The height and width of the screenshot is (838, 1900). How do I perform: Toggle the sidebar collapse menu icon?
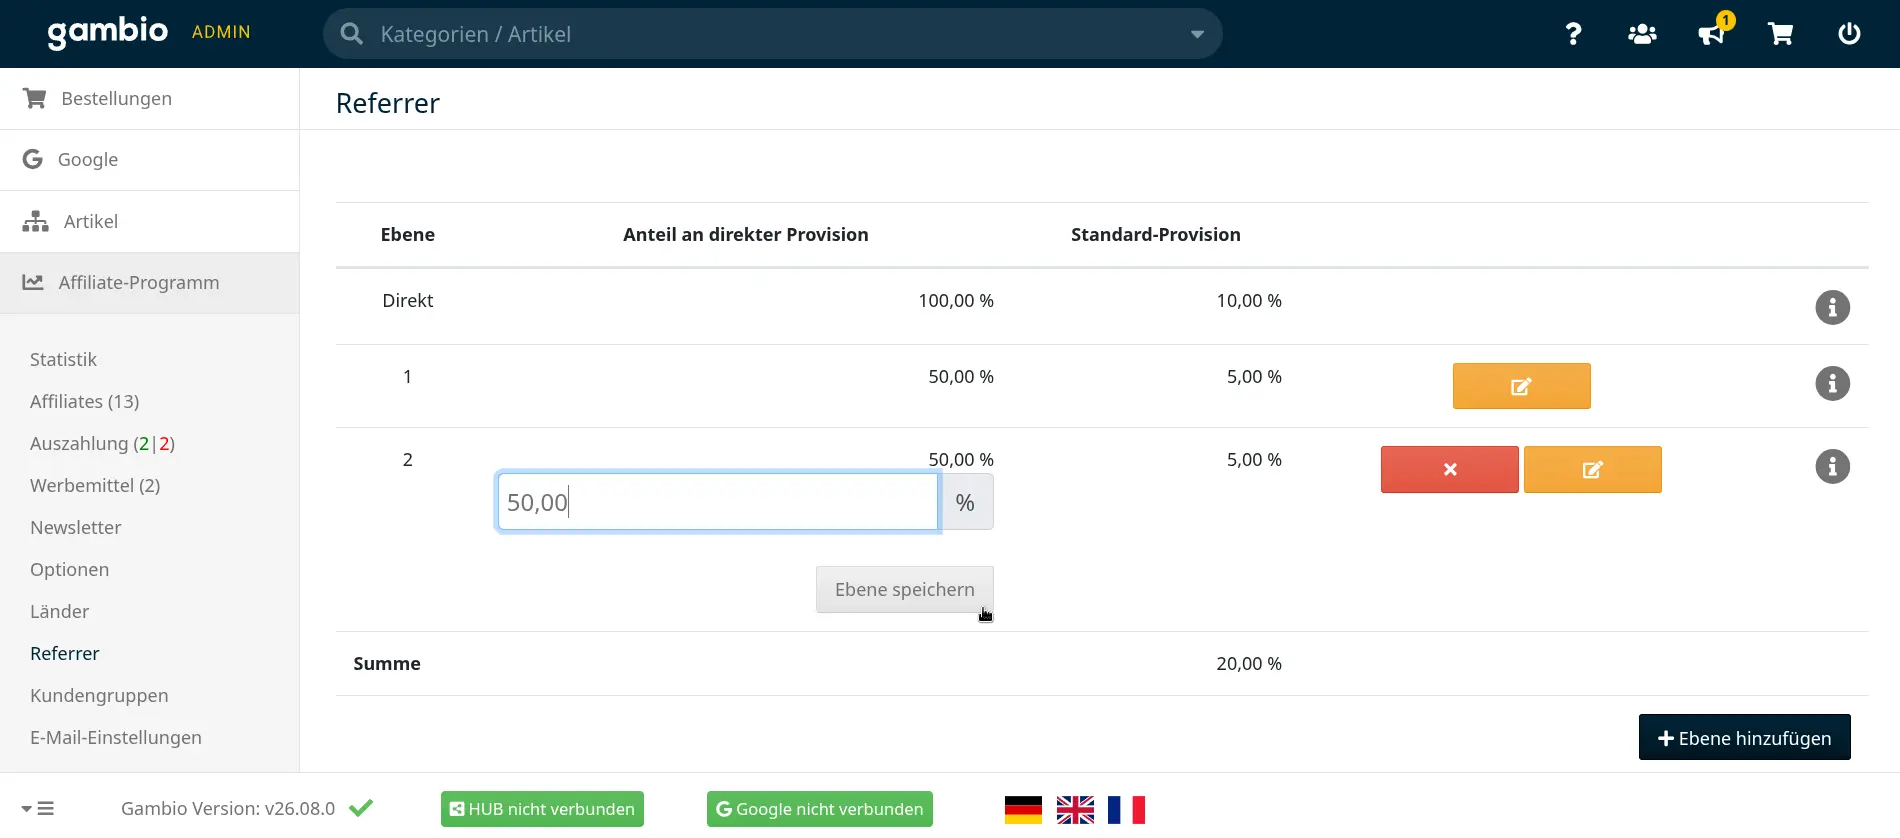point(38,808)
